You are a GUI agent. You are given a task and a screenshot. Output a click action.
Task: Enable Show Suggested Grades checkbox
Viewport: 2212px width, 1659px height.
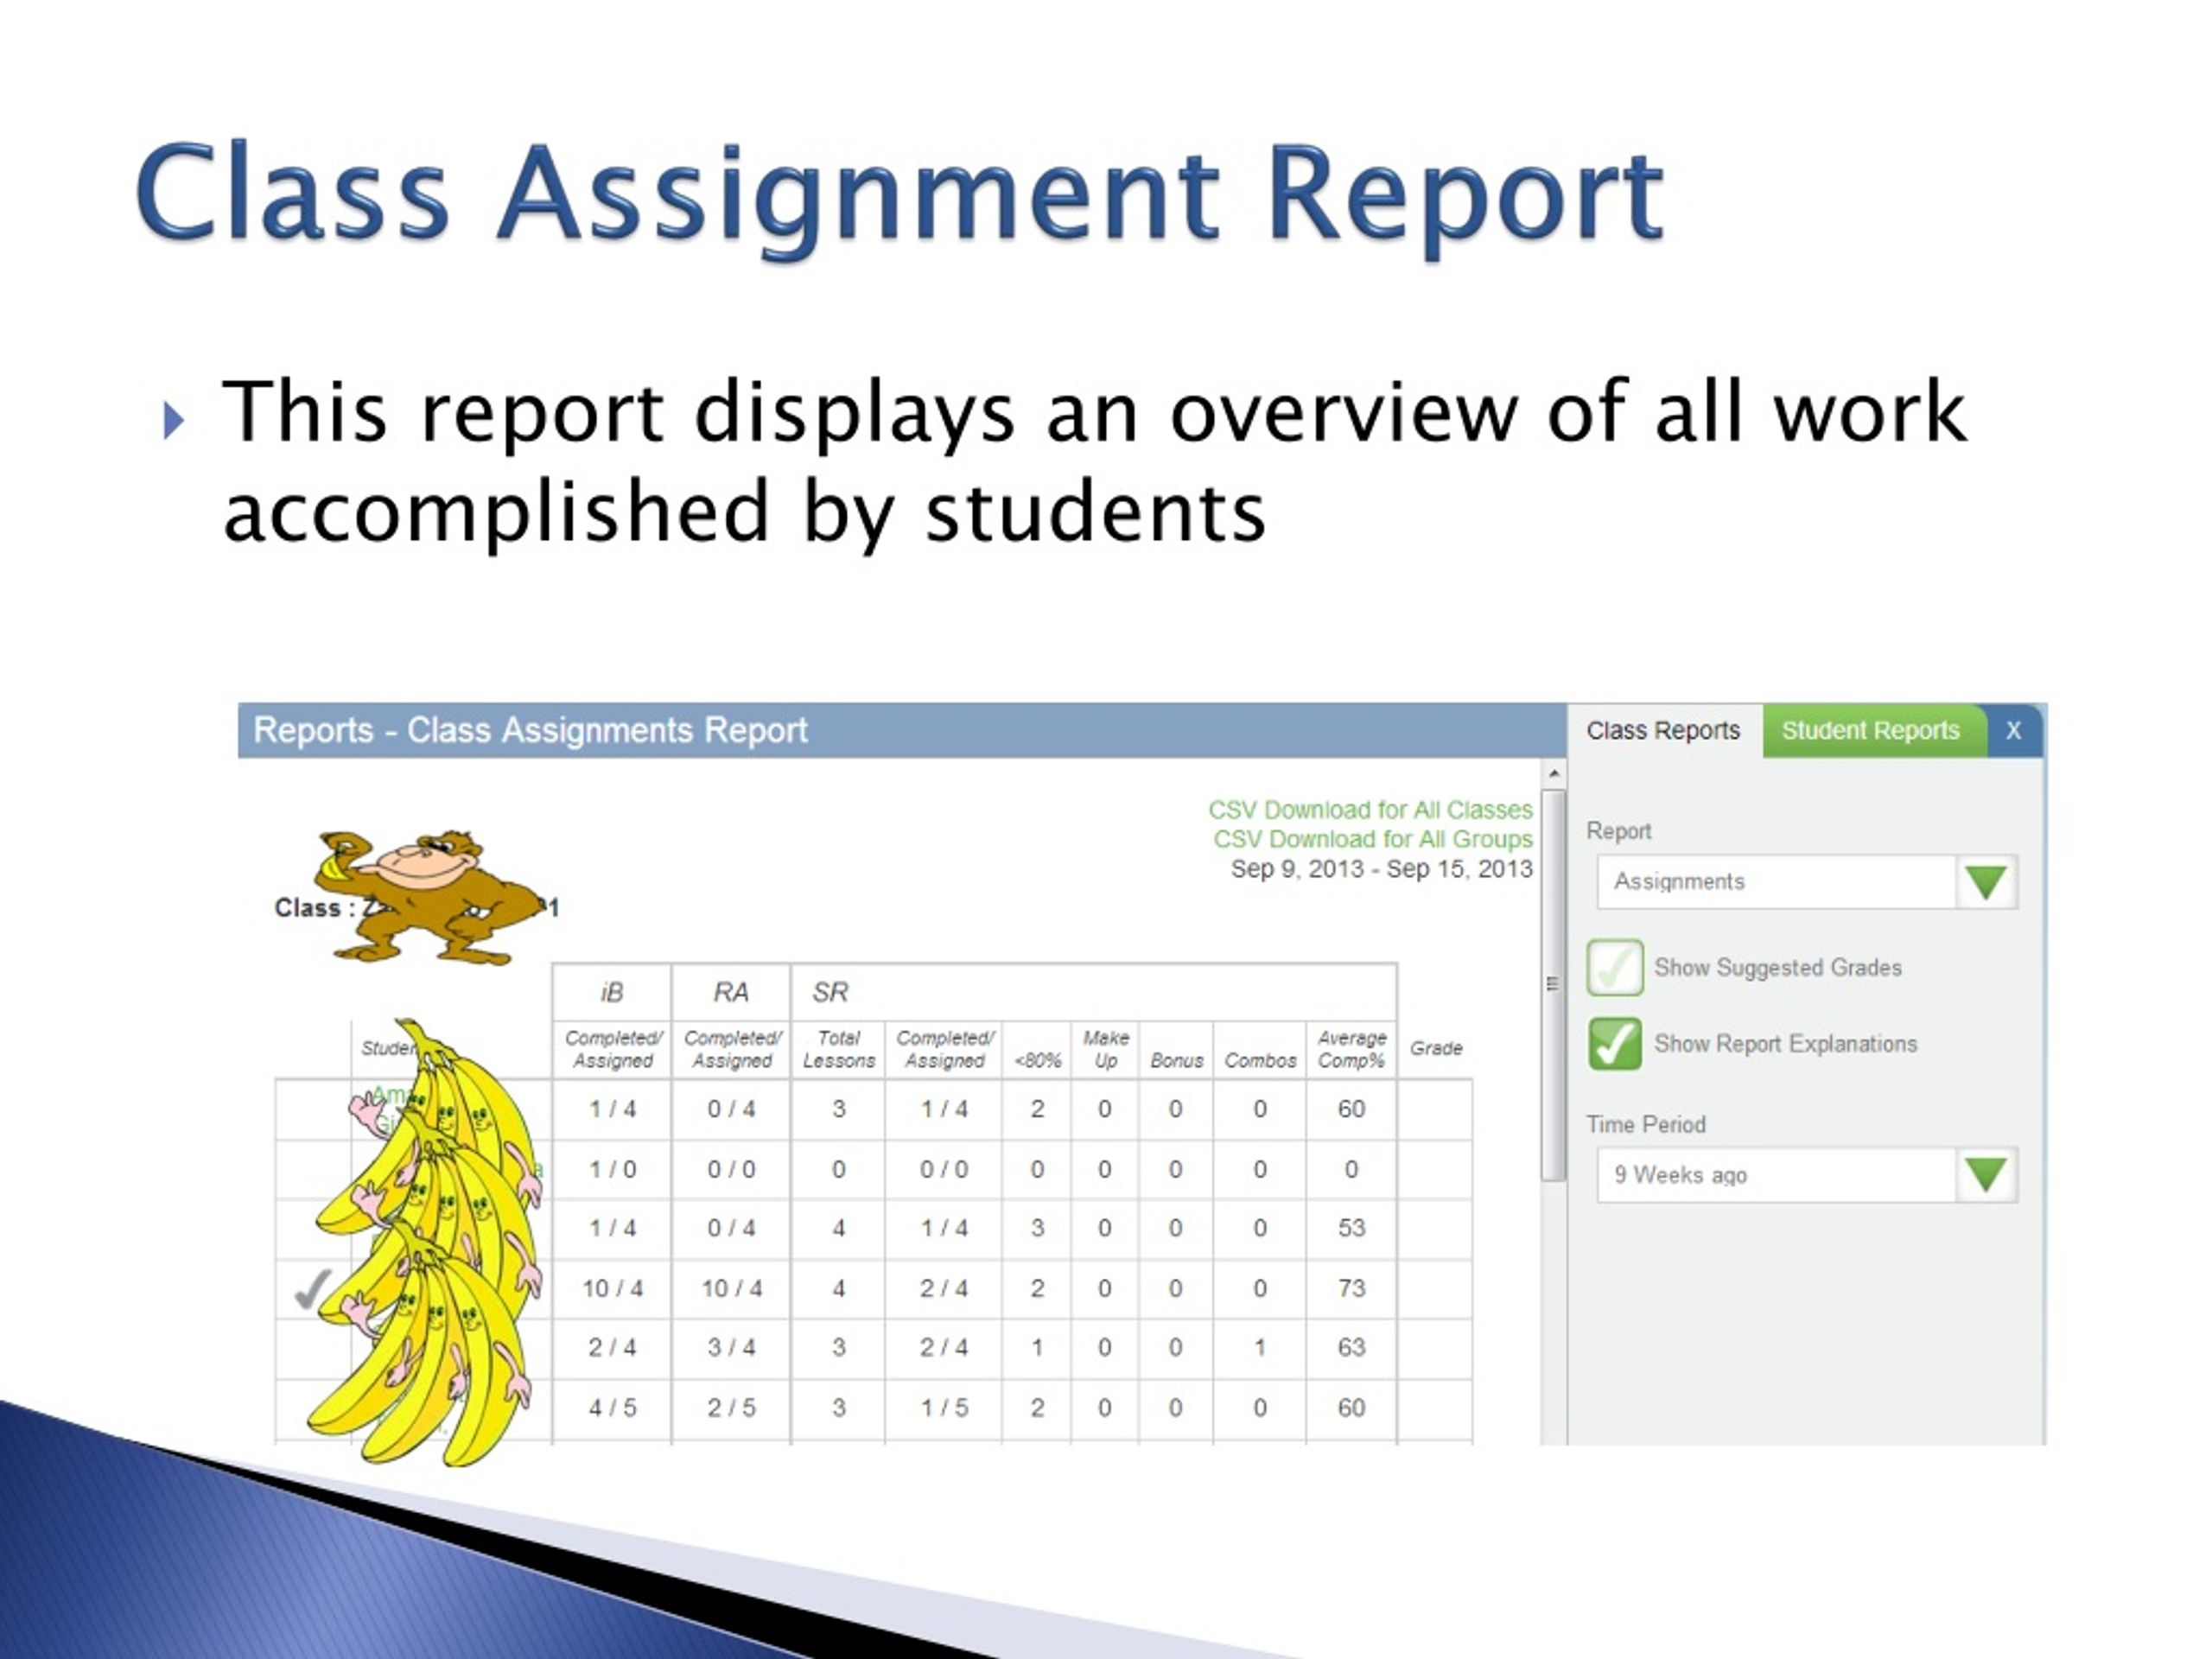pyautogui.click(x=1615, y=967)
